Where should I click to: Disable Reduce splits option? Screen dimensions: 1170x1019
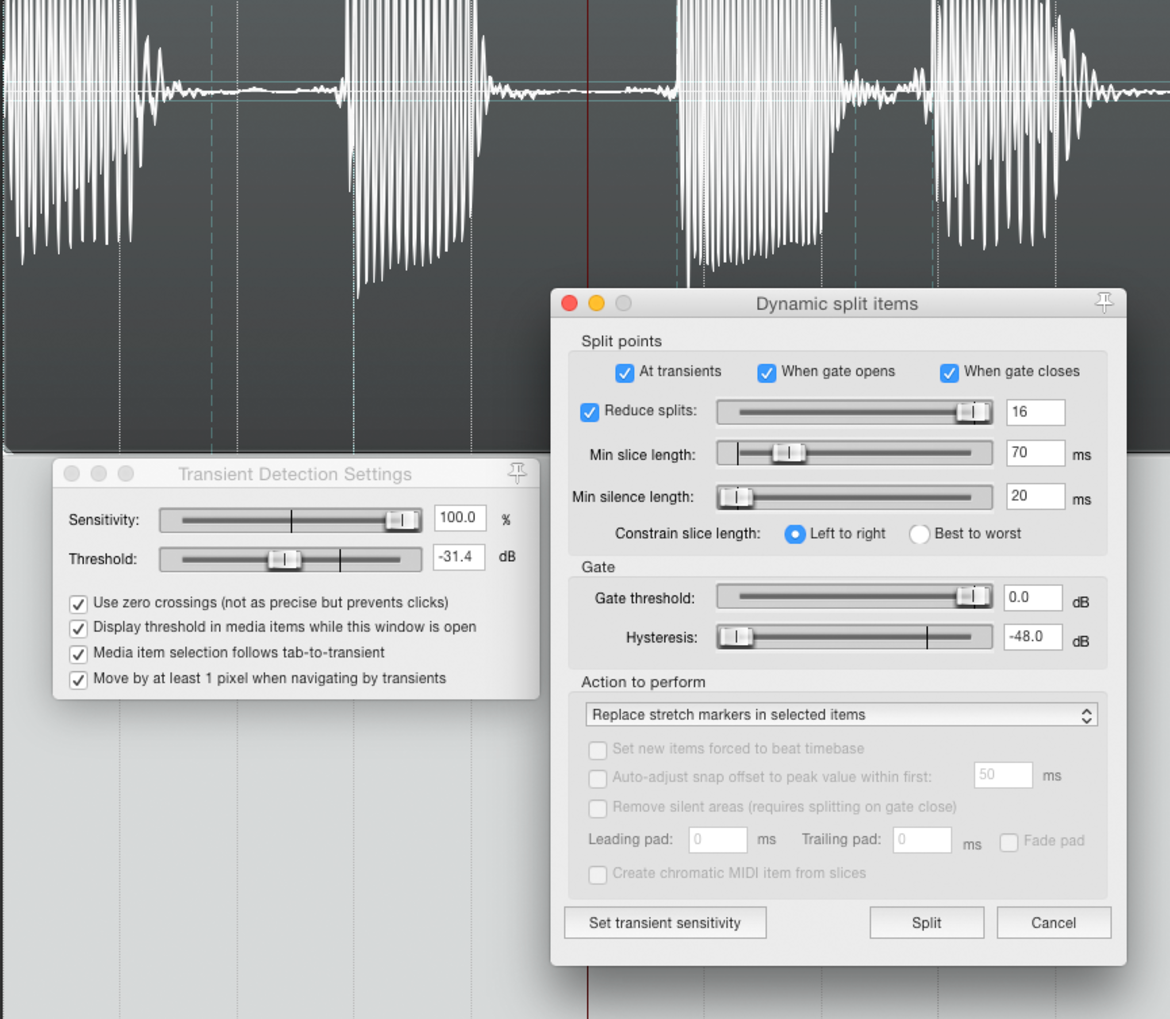click(x=589, y=412)
